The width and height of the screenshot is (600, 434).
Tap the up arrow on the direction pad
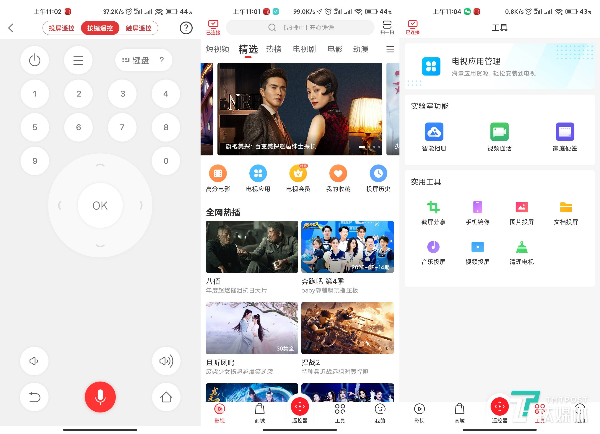[x=100, y=165]
